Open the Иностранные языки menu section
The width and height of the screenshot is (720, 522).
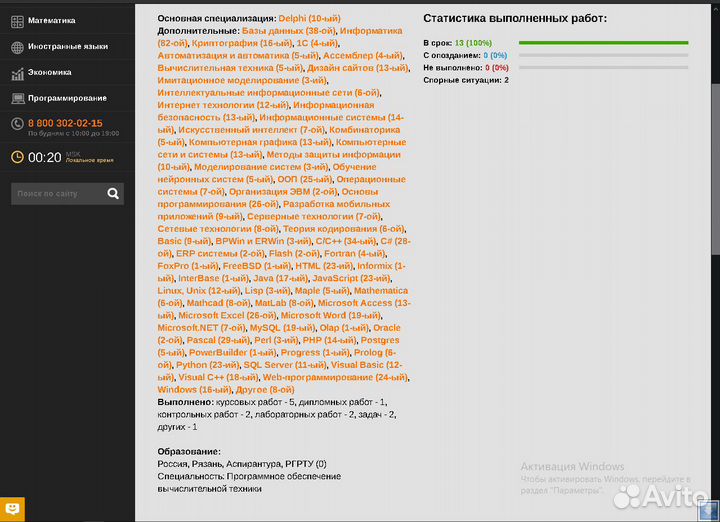click(68, 47)
